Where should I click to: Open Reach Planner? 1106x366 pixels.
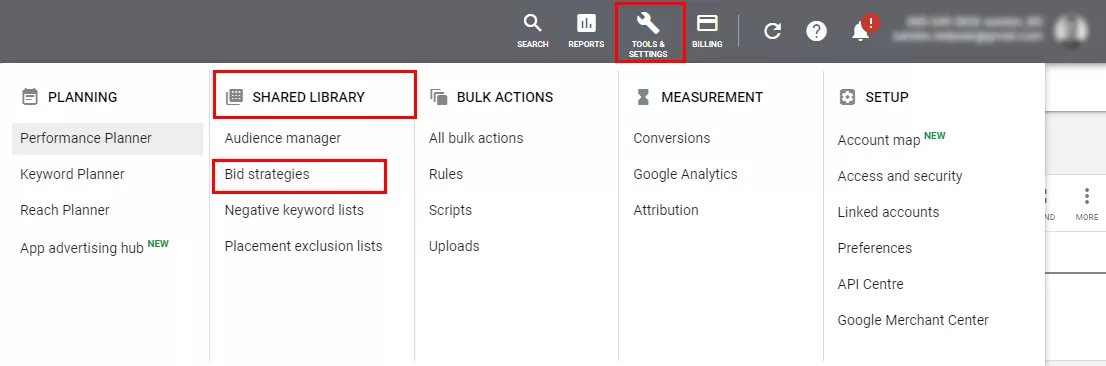pos(65,210)
